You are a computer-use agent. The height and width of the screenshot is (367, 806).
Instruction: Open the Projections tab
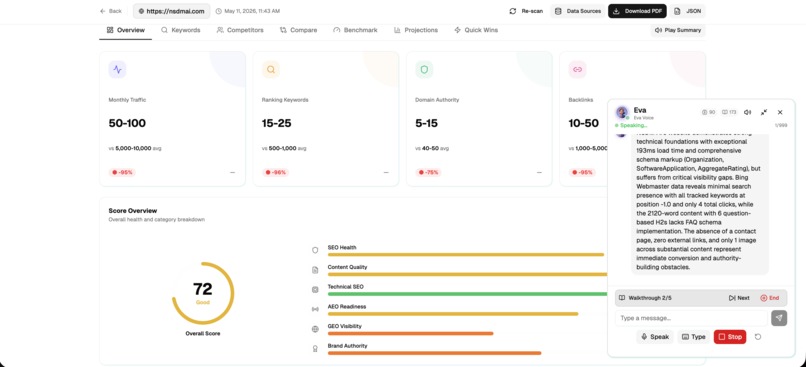pos(416,30)
